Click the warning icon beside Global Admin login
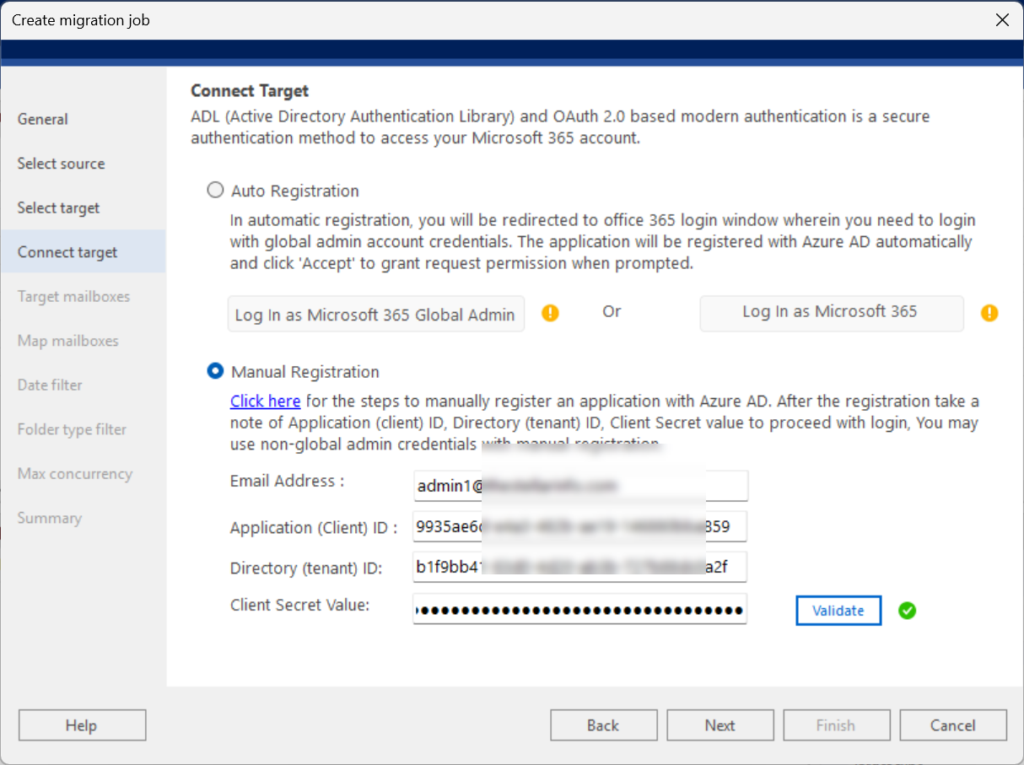This screenshot has width=1024, height=765. (550, 314)
